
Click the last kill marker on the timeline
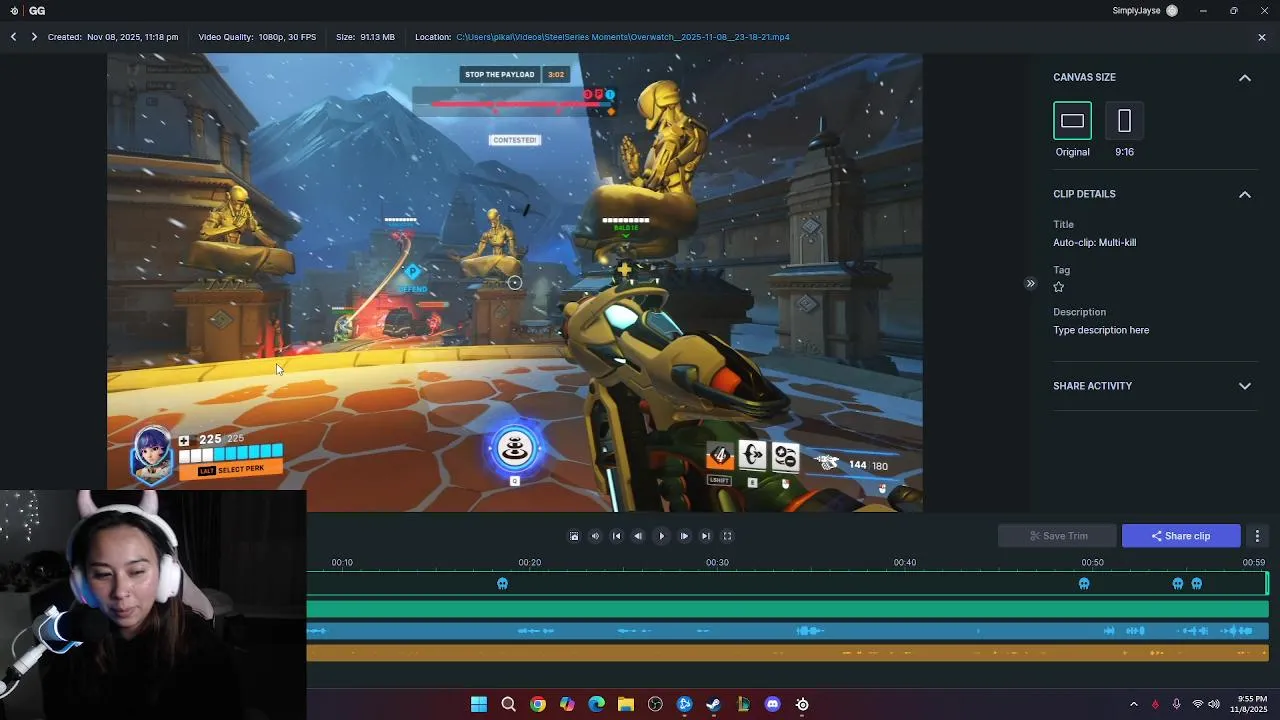(x=1197, y=584)
